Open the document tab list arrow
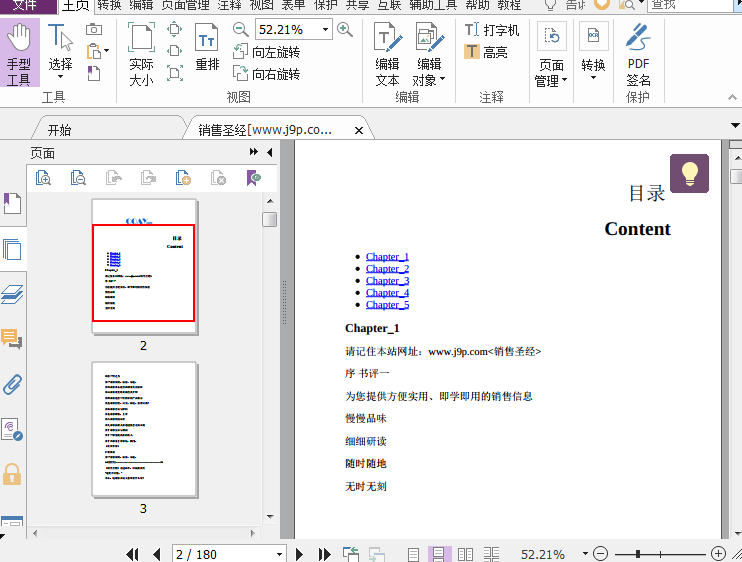The width and height of the screenshot is (742, 562). [735, 125]
